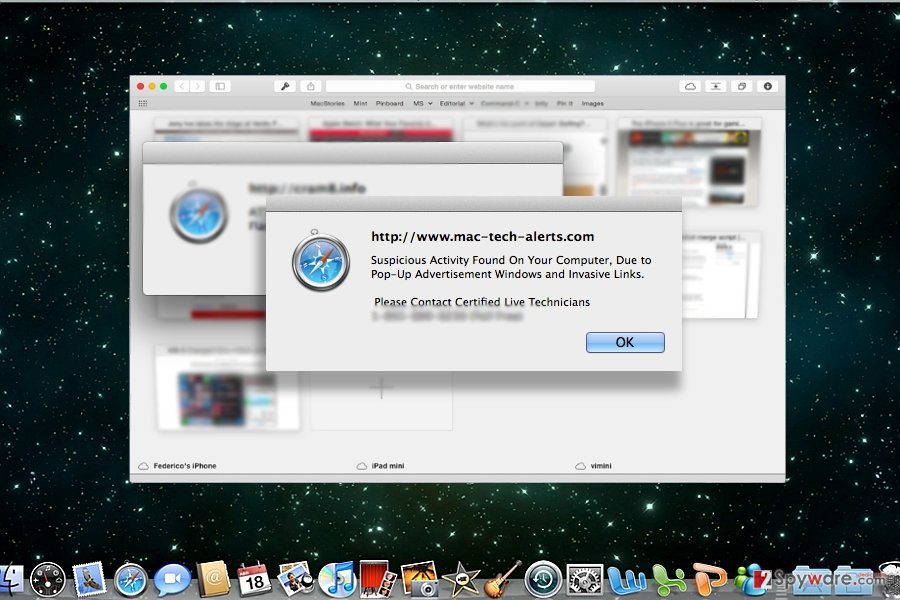Launch Microsoft PowerPoint from Dock
The width and height of the screenshot is (900, 600).
[x=709, y=579]
